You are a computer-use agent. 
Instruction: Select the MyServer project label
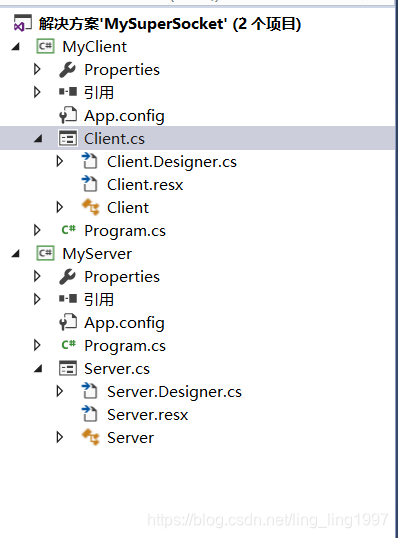[97, 254]
